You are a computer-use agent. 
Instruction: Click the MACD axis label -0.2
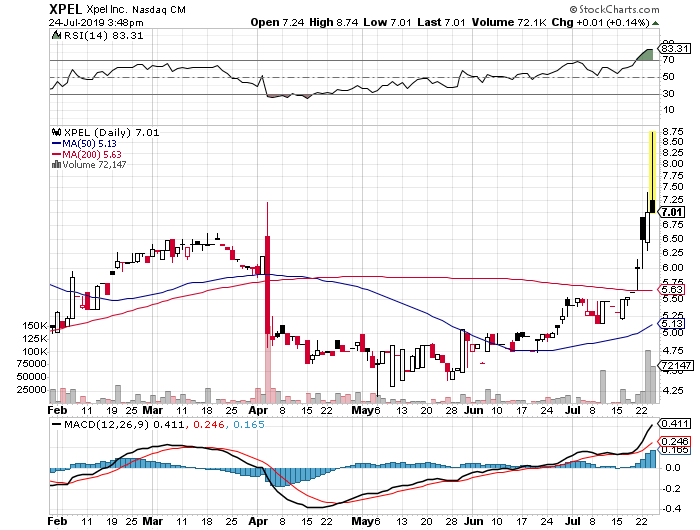click(672, 488)
